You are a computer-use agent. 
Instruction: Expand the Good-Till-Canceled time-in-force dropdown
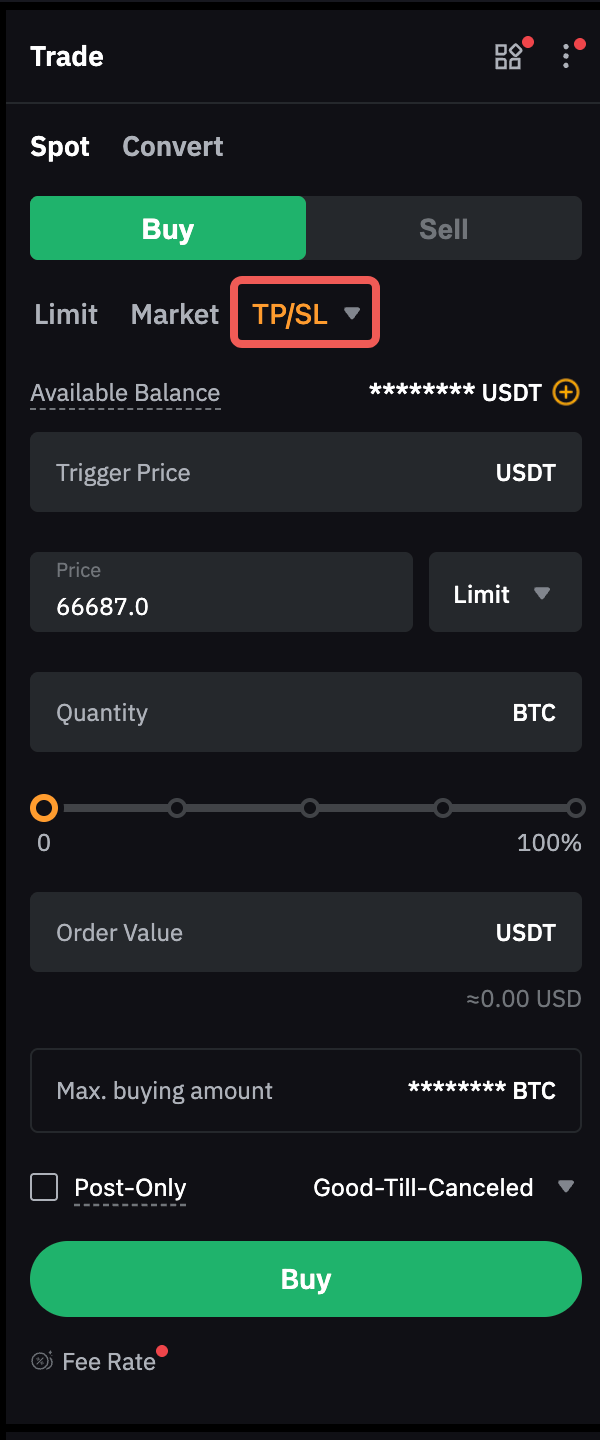click(442, 1187)
